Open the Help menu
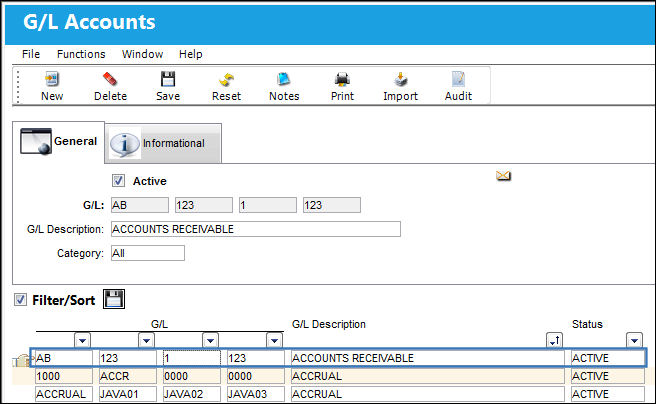 coord(190,54)
